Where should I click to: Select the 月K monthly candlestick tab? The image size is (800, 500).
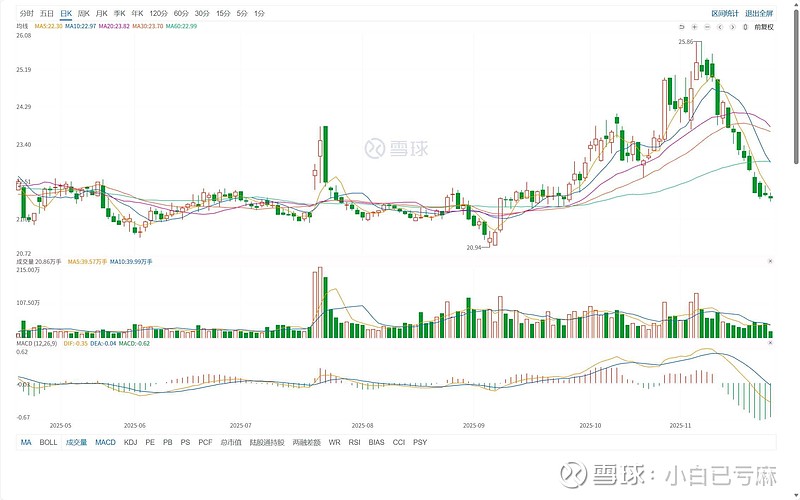(102, 13)
